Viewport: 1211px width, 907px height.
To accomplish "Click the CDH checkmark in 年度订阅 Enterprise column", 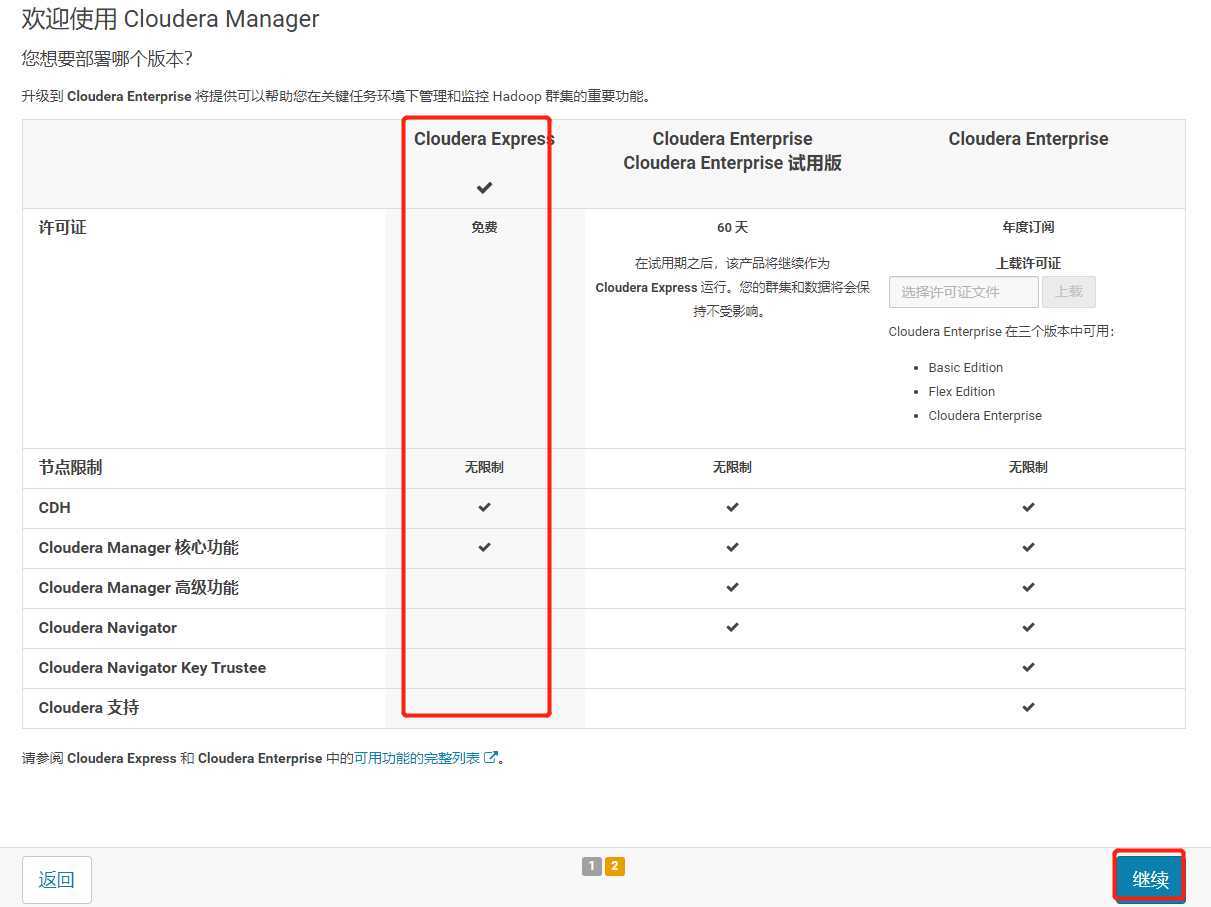I will point(1028,507).
